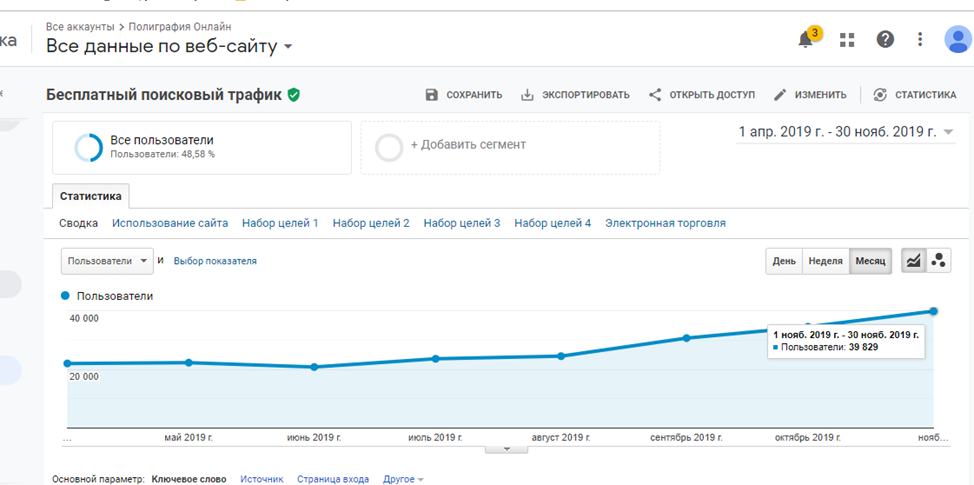The image size is (974, 485).
Task: Click the Экспортировать export button
Action: (575, 95)
